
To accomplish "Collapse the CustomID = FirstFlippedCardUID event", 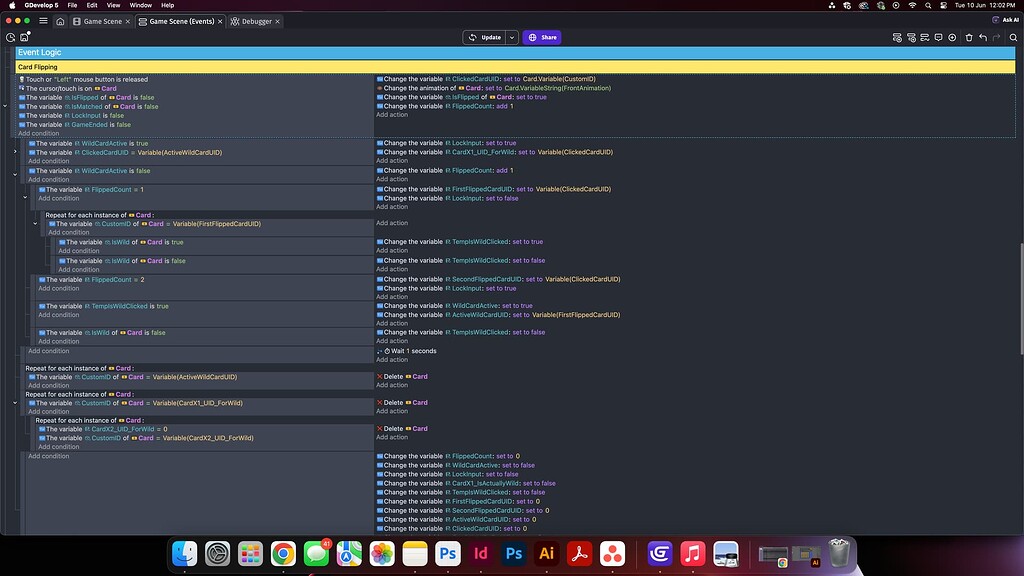I will pyautogui.click(x=35, y=223).
